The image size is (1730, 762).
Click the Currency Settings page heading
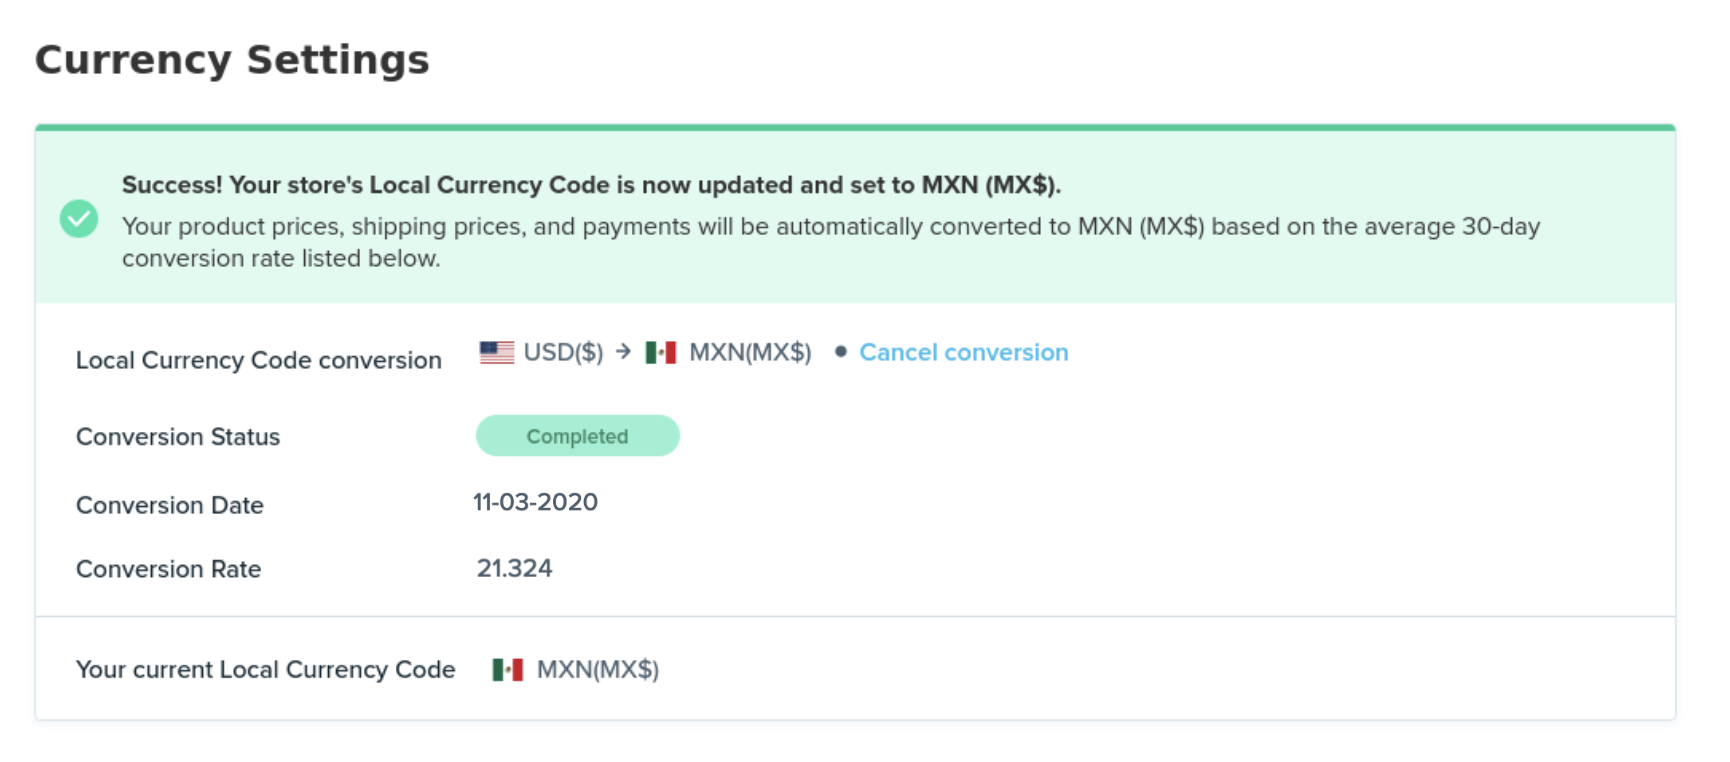[x=232, y=60]
